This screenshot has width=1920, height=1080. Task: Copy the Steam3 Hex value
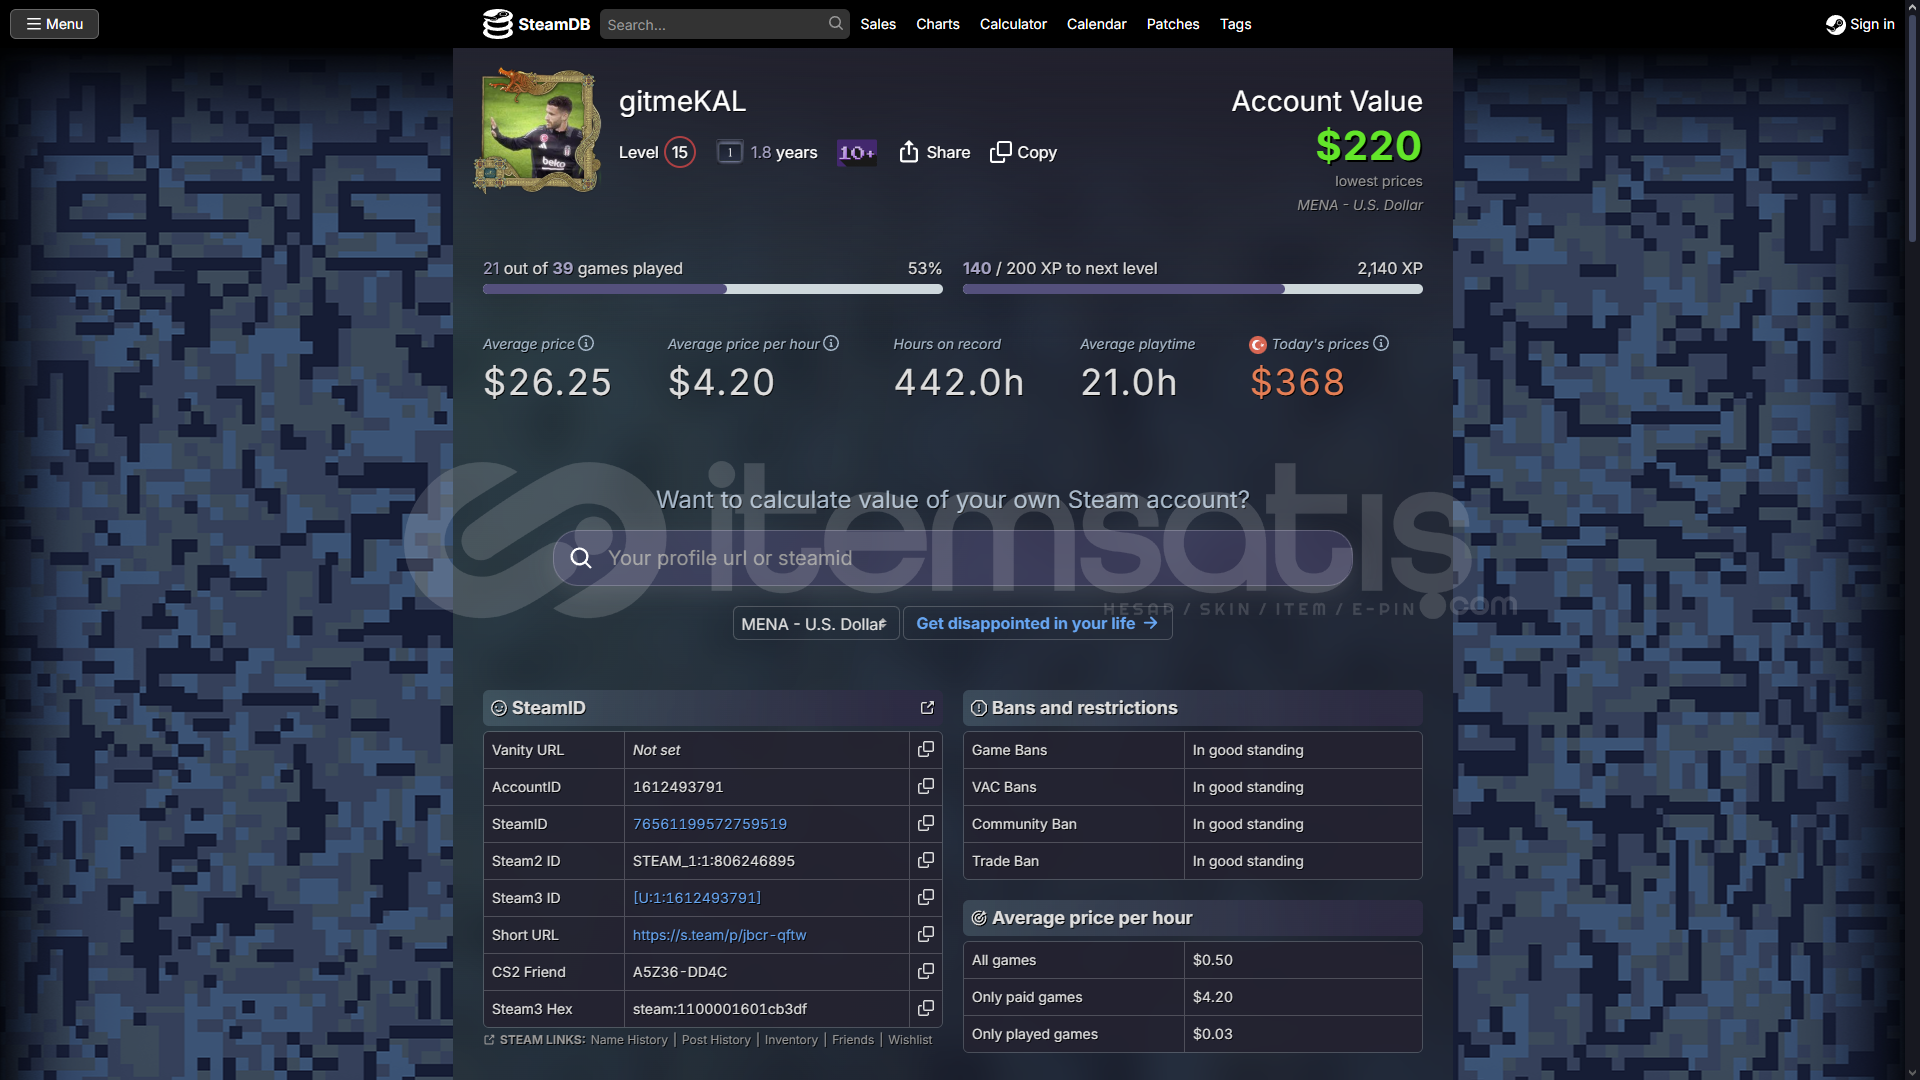tap(926, 1008)
